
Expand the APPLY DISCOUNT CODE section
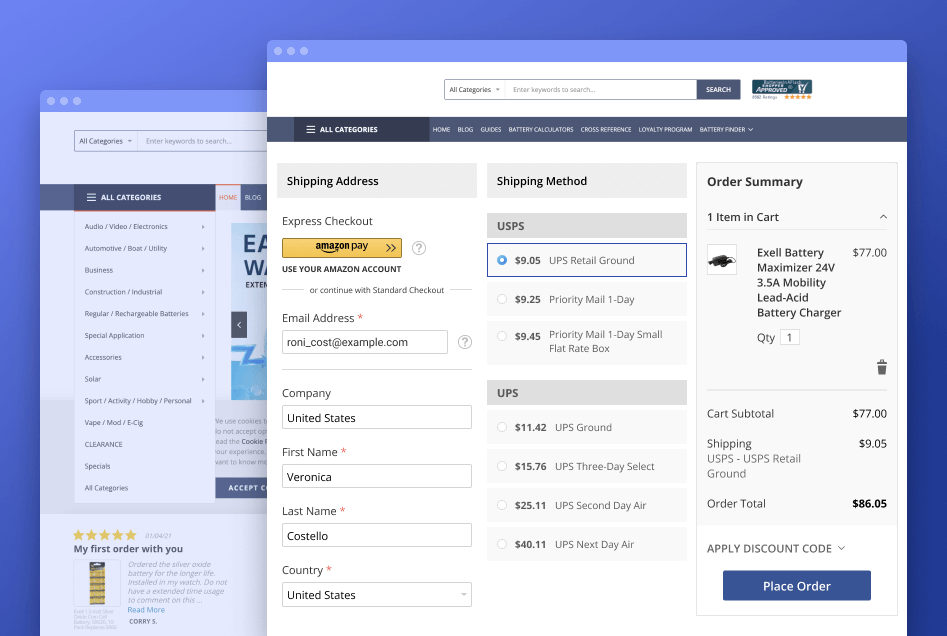coord(776,548)
